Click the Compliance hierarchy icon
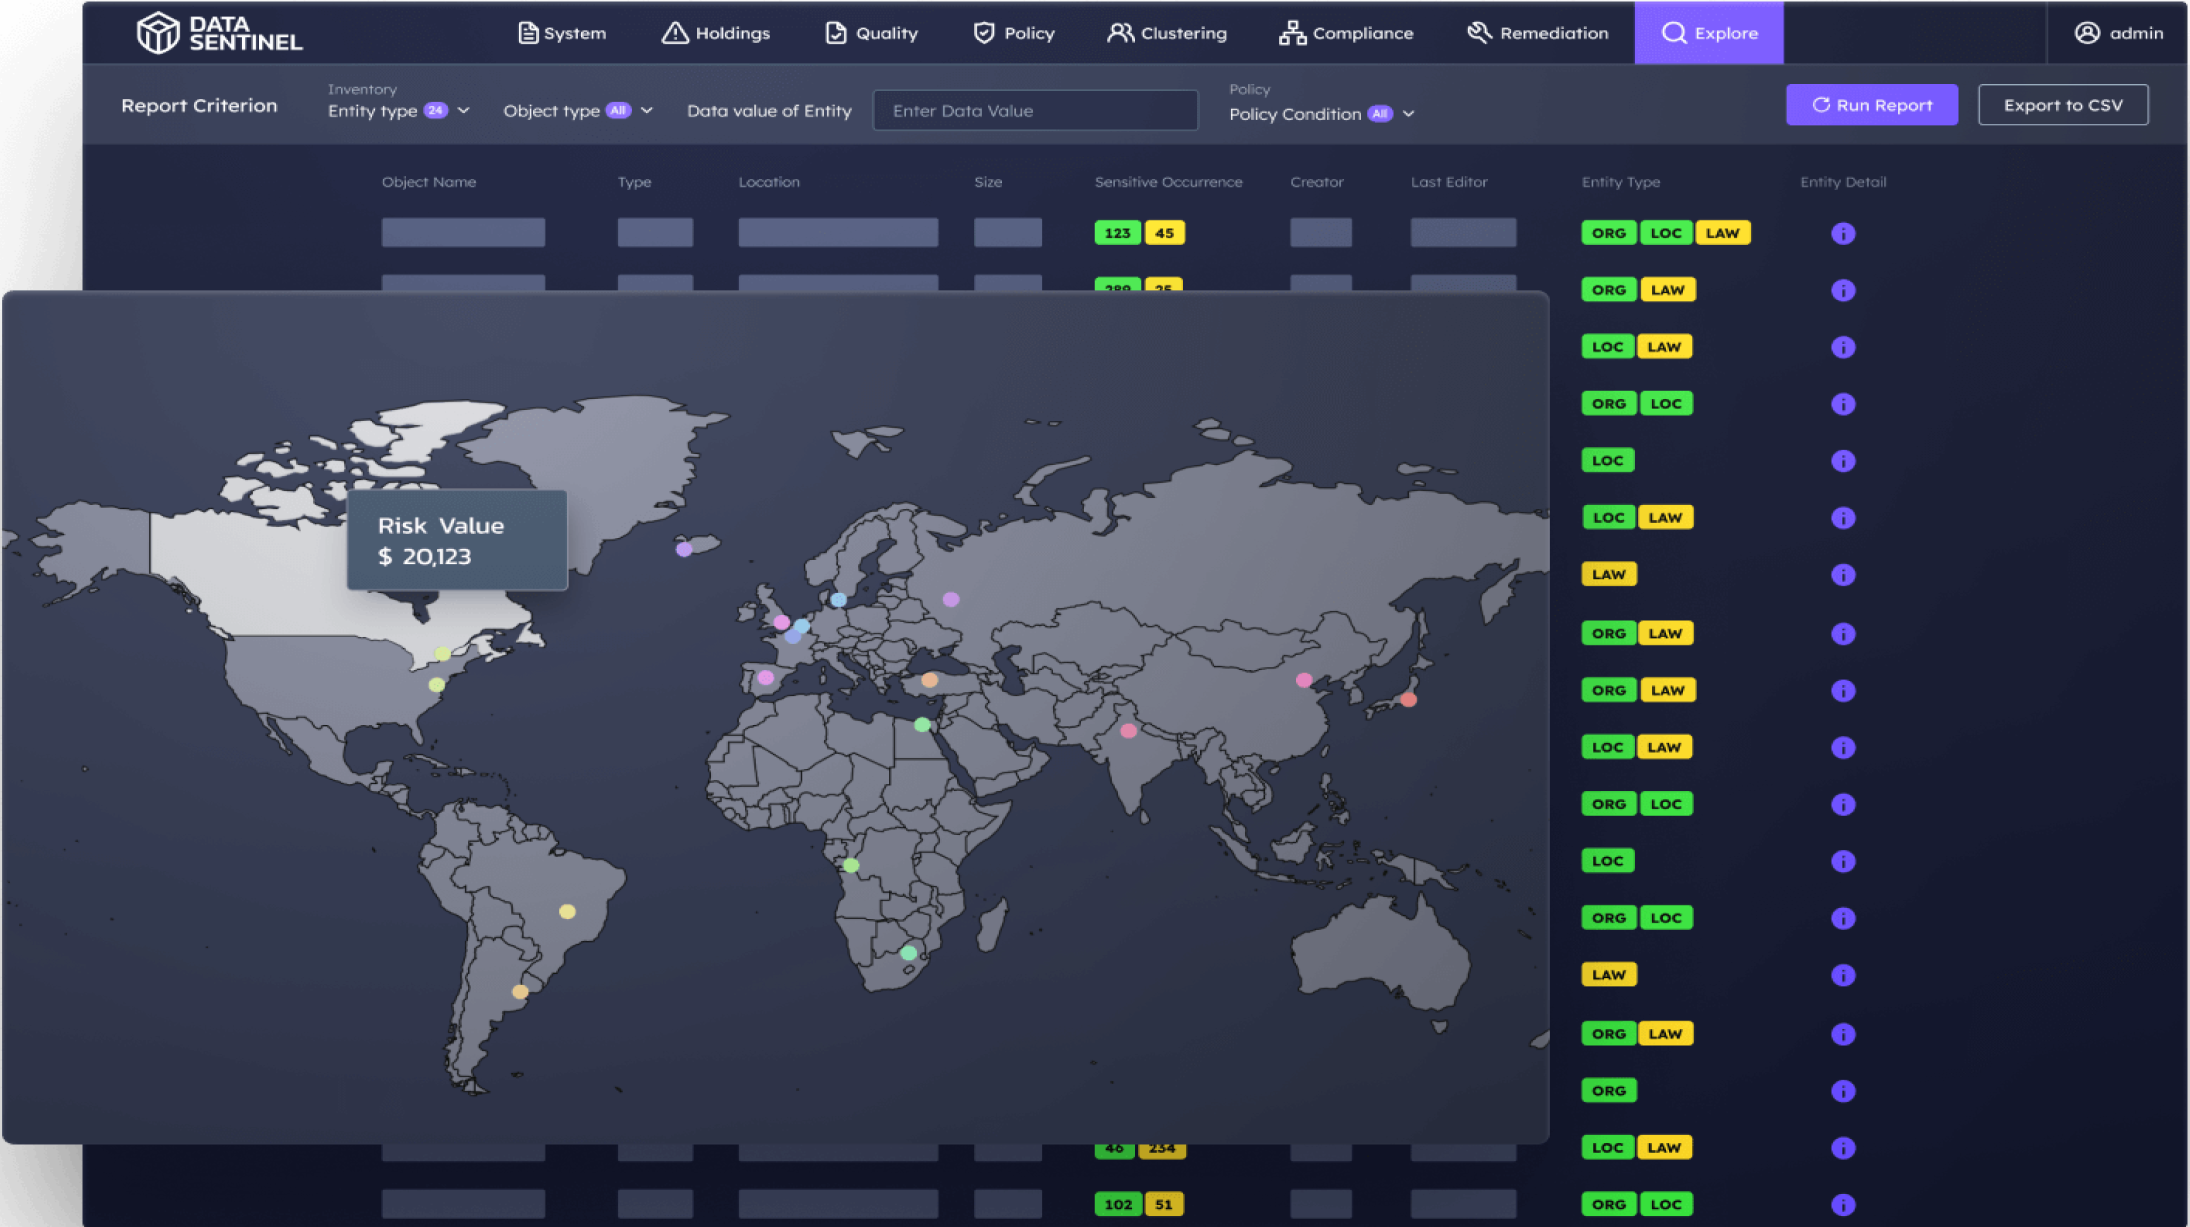Viewport: 2190px width, 1227px height. (x=1292, y=33)
